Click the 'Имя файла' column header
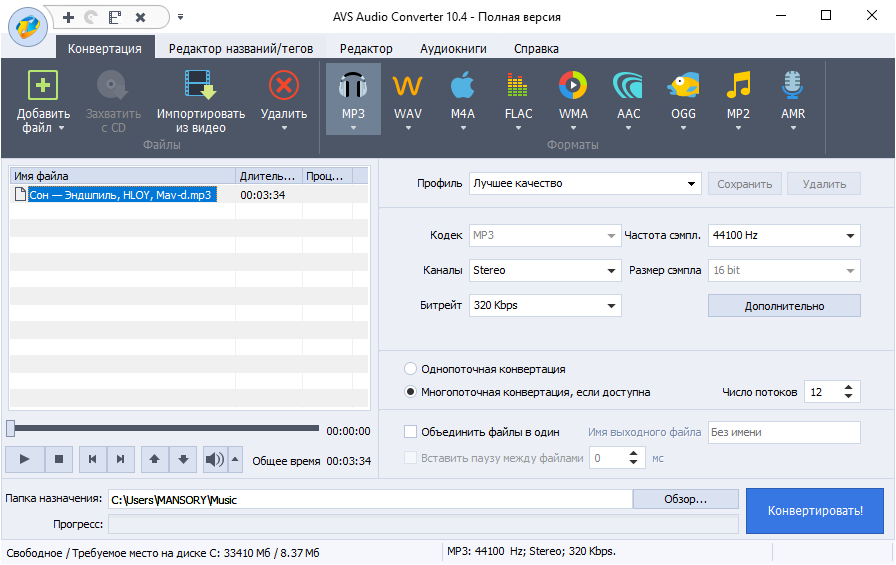 click(122, 176)
